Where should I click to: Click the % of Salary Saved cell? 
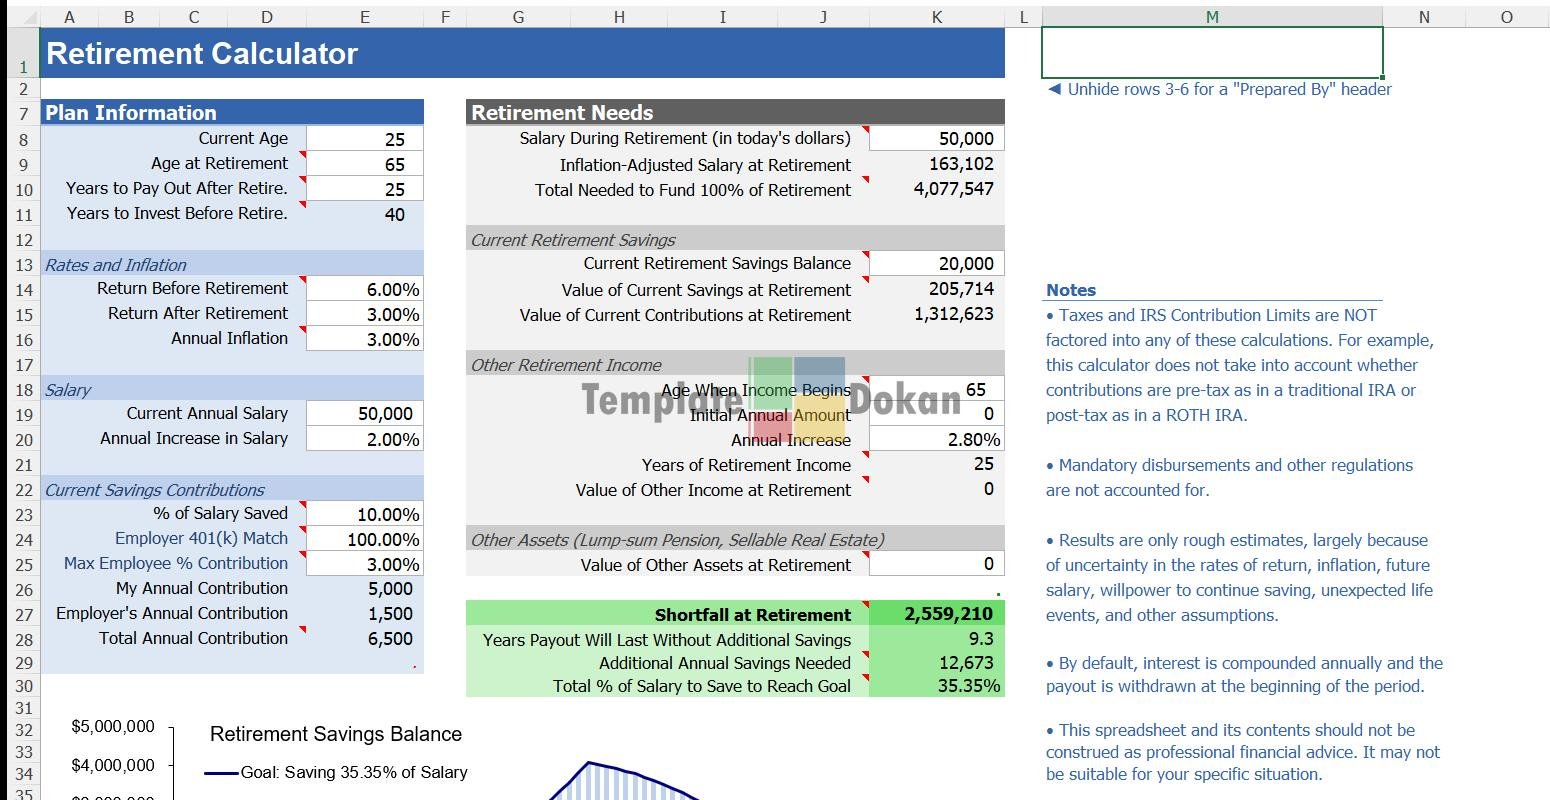pos(365,514)
